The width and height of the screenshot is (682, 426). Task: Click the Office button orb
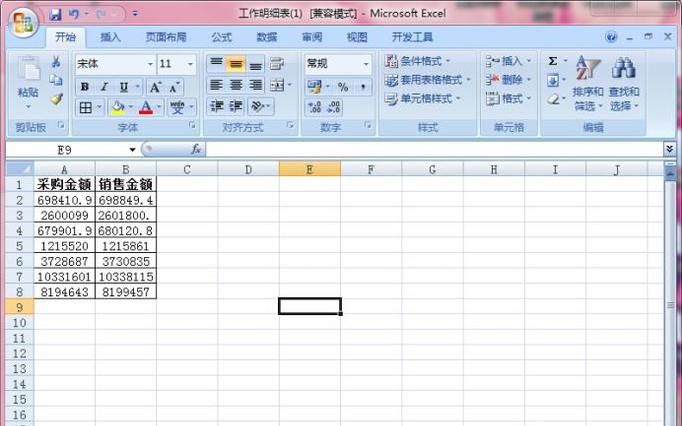pos(23,22)
